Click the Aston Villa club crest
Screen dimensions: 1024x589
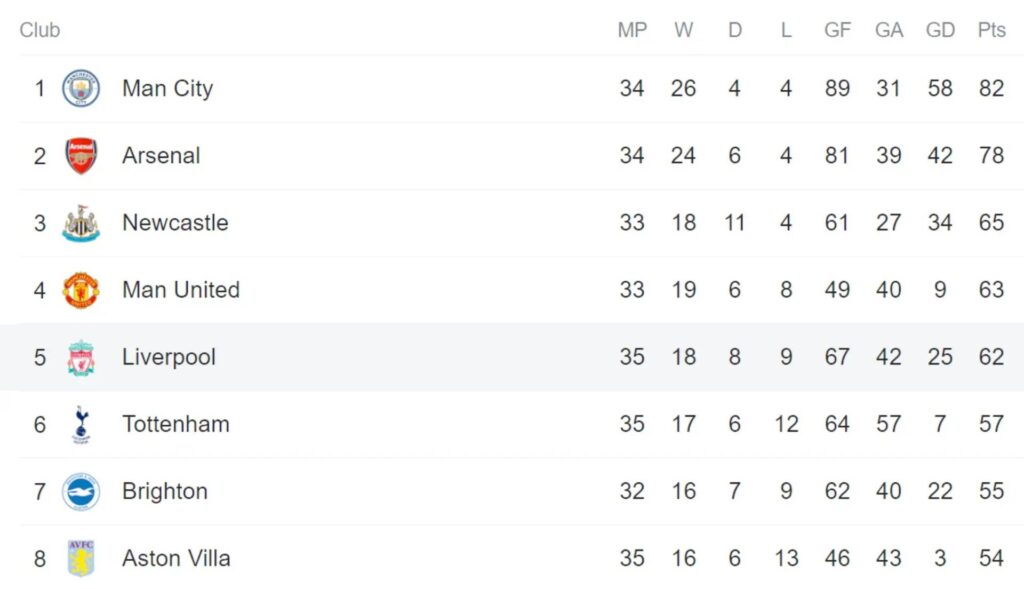coord(81,558)
